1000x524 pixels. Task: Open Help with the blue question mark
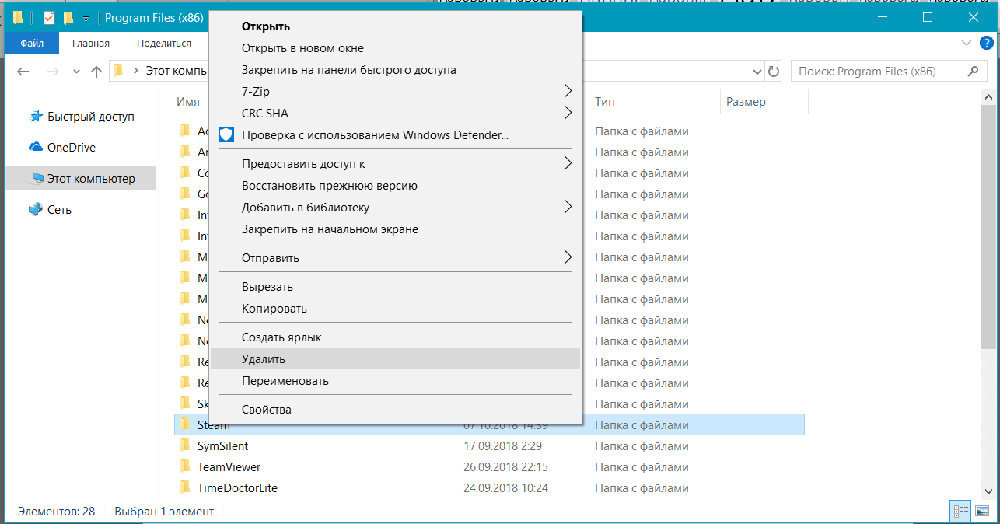coord(983,44)
